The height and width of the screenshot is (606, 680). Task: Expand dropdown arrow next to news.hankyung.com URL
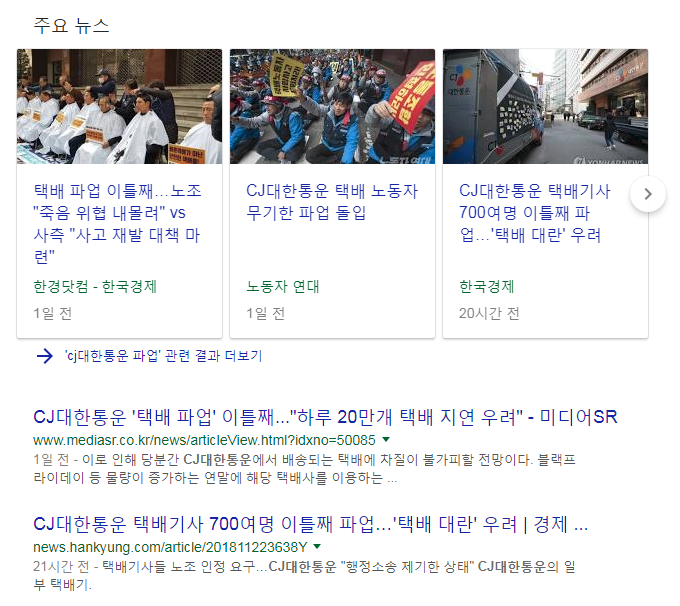pos(317,547)
